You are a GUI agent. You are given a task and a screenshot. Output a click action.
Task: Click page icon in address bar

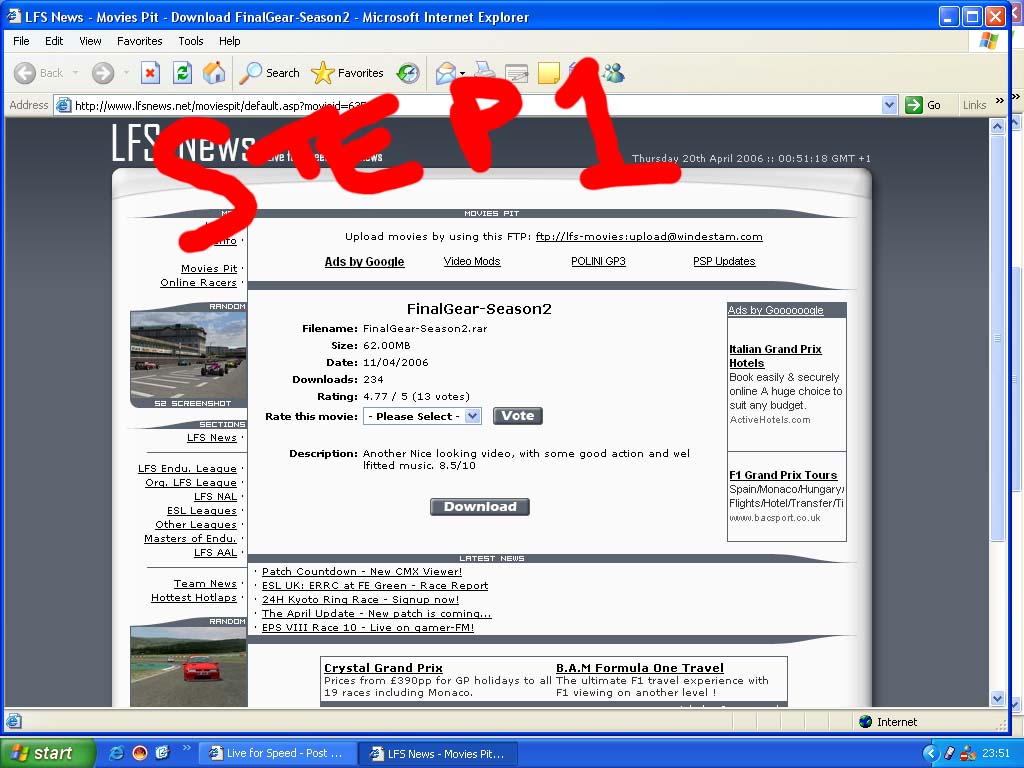pyautogui.click(x=63, y=105)
